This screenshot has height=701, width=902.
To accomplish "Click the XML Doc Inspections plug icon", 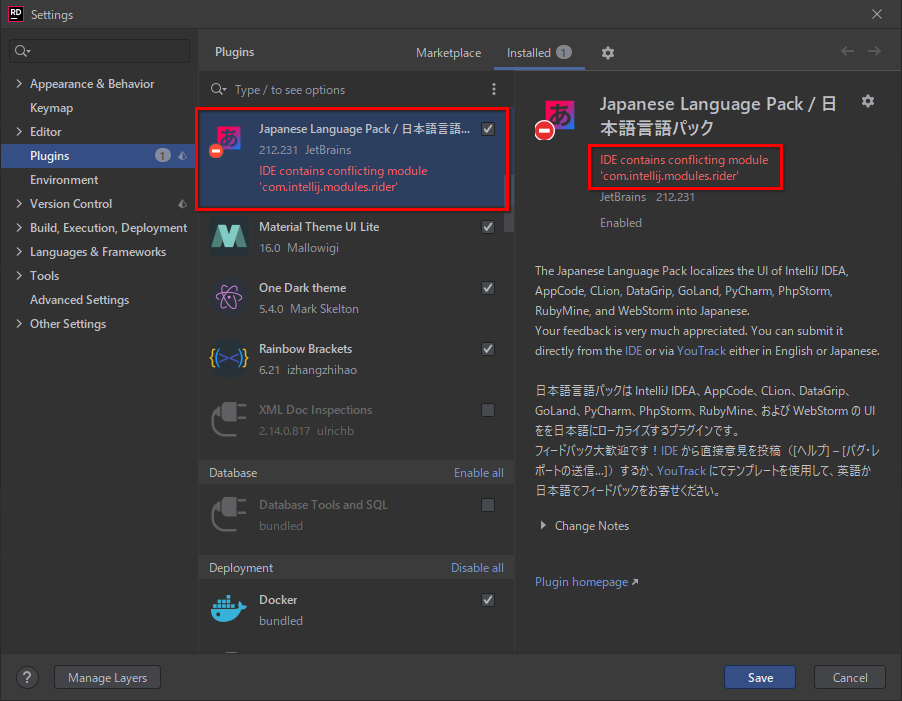I will tap(229, 419).
